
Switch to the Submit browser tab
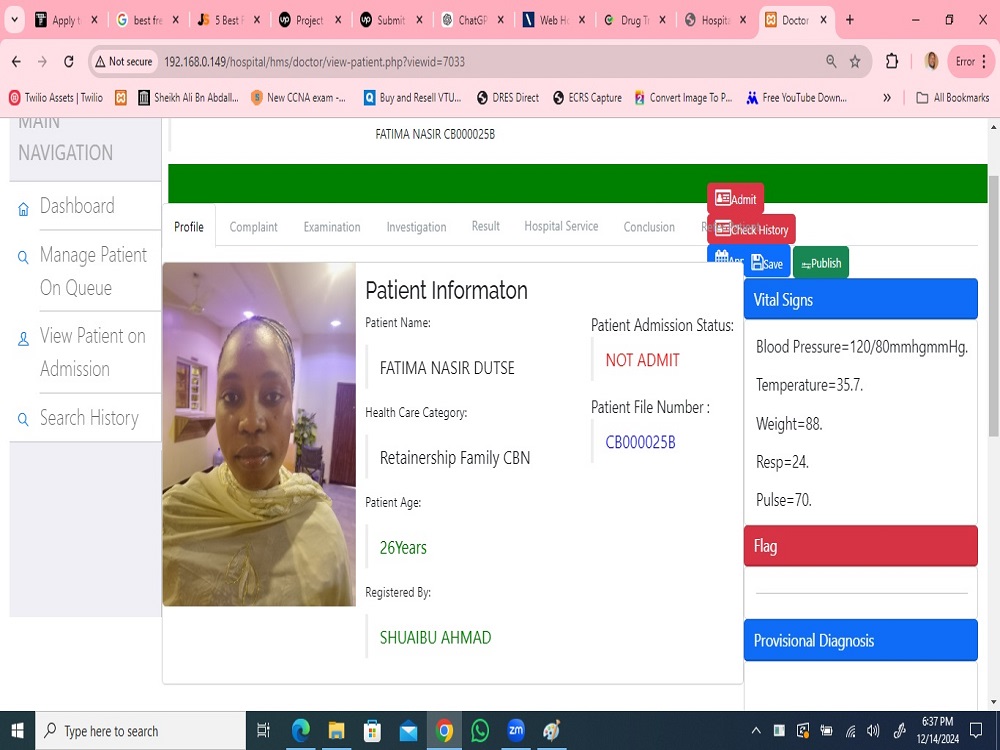click(392, 20)
